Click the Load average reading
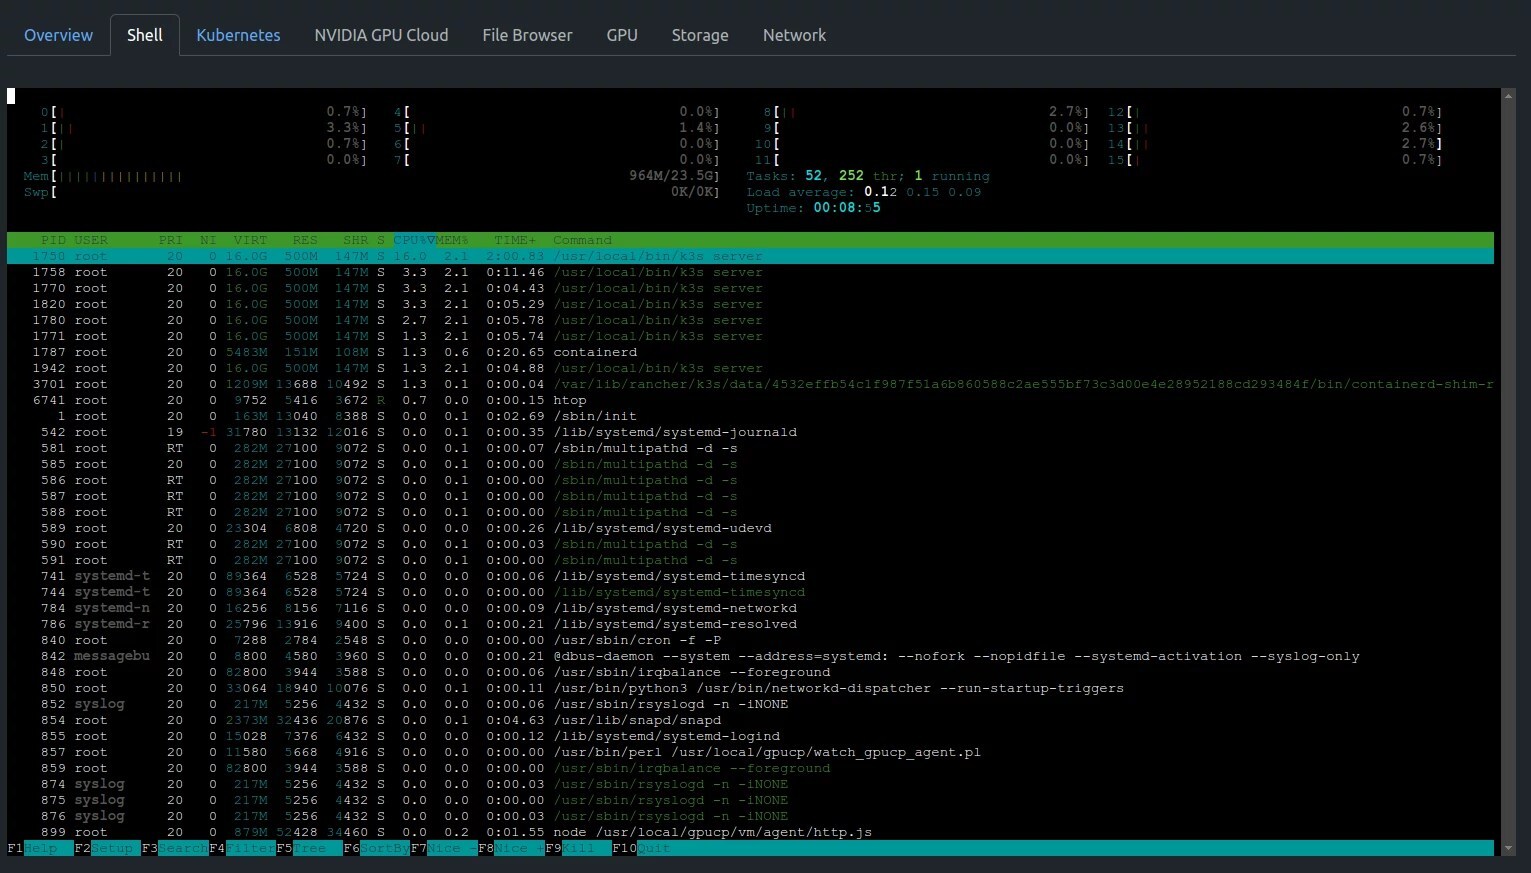Viewport: 1531px width, 873px height. pyautogui.click(x=864, y=192)
